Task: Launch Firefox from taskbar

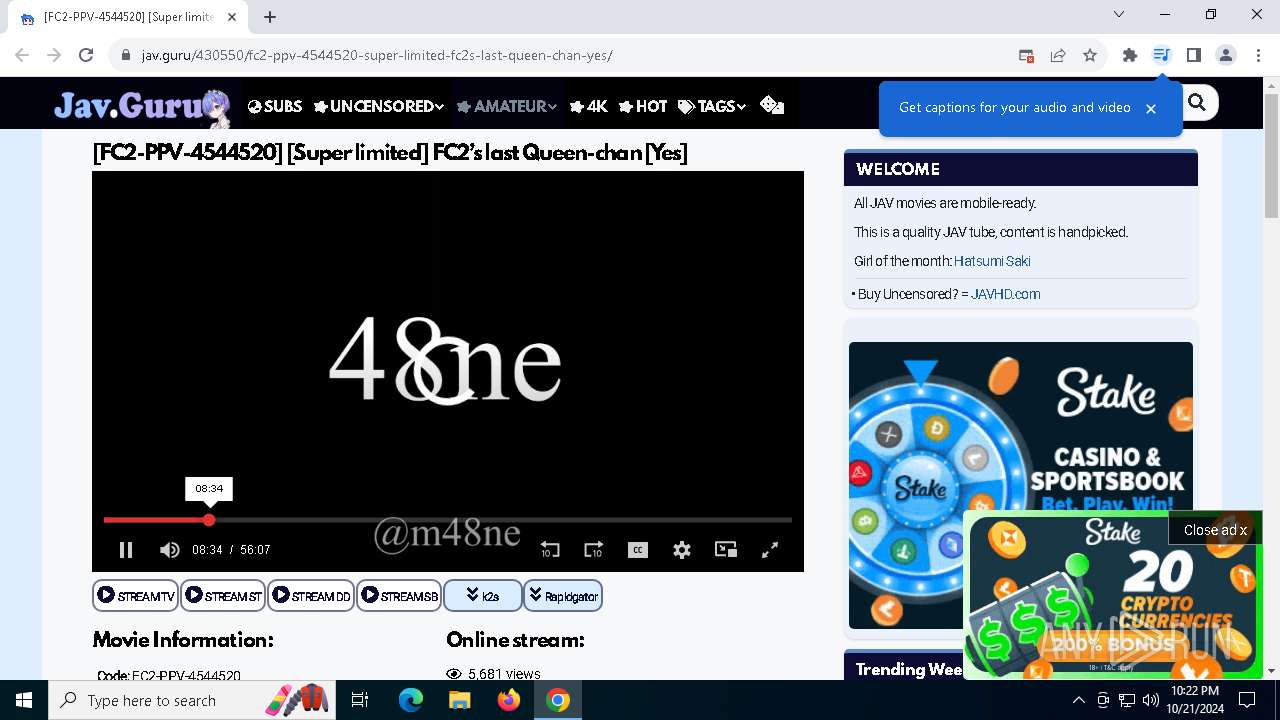Action: [x=509, y=700]
